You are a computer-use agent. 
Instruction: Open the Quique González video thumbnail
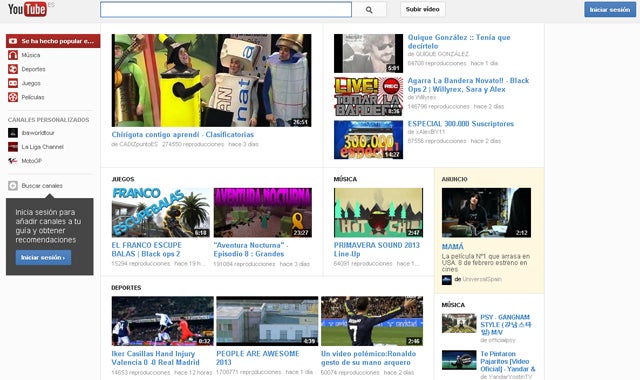[368, 53]
